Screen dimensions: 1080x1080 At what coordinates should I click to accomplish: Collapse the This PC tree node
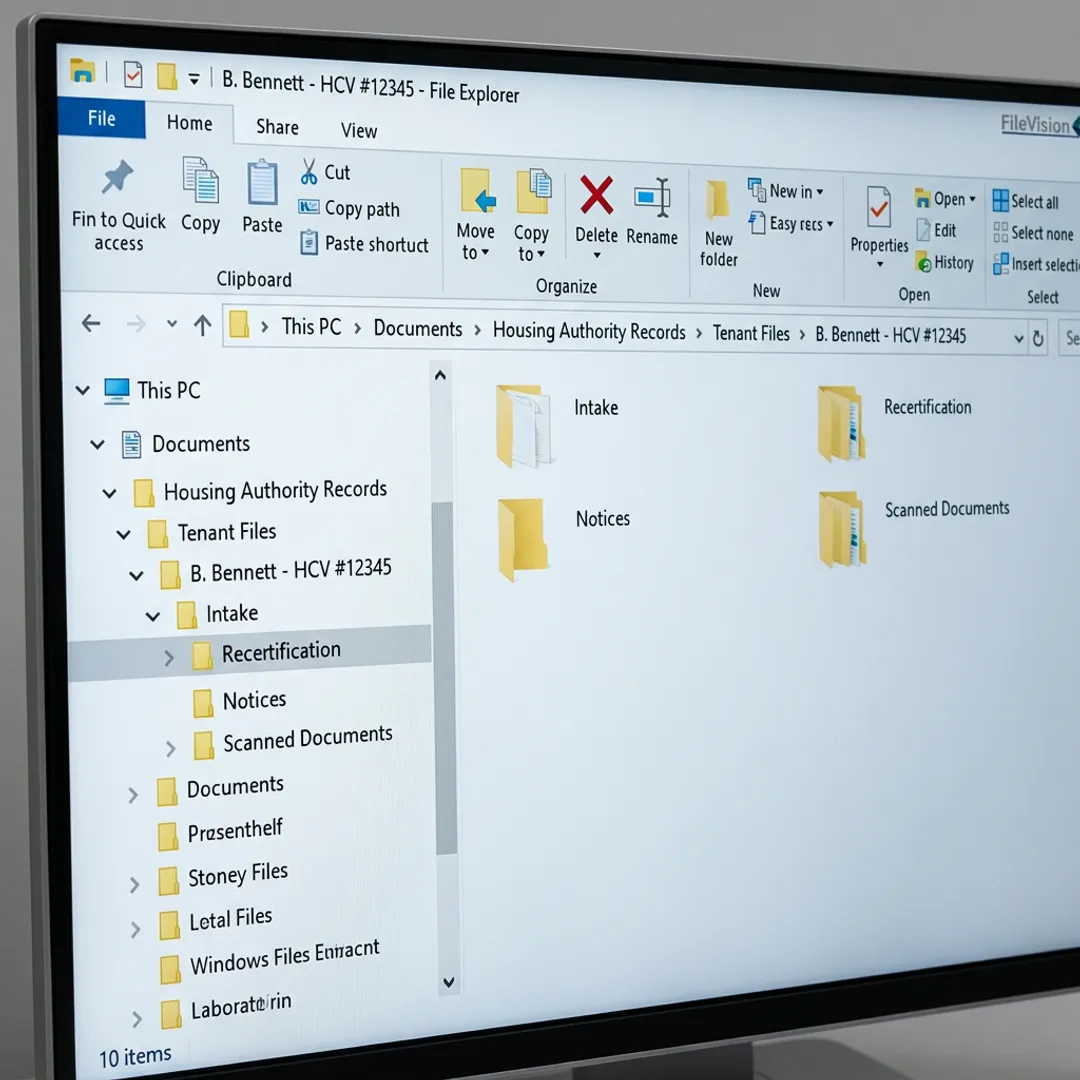pyautogui.click(x=83, y=391)
